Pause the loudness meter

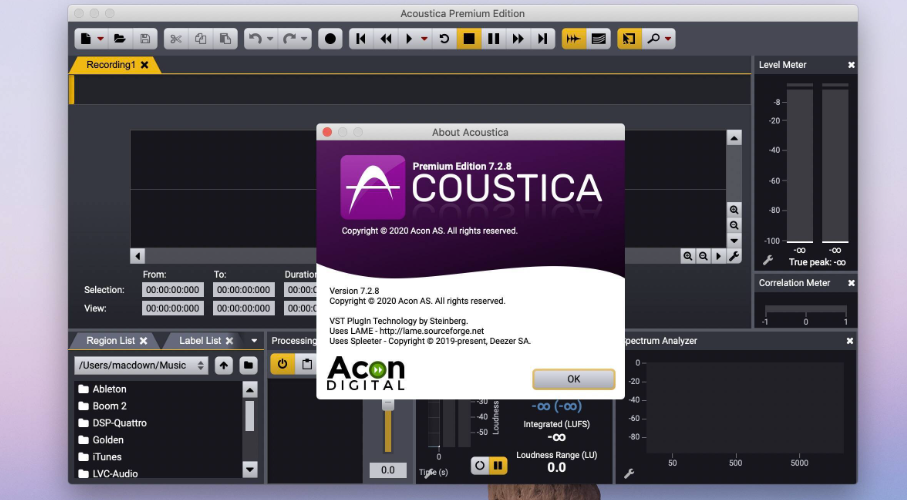point(498,465)
